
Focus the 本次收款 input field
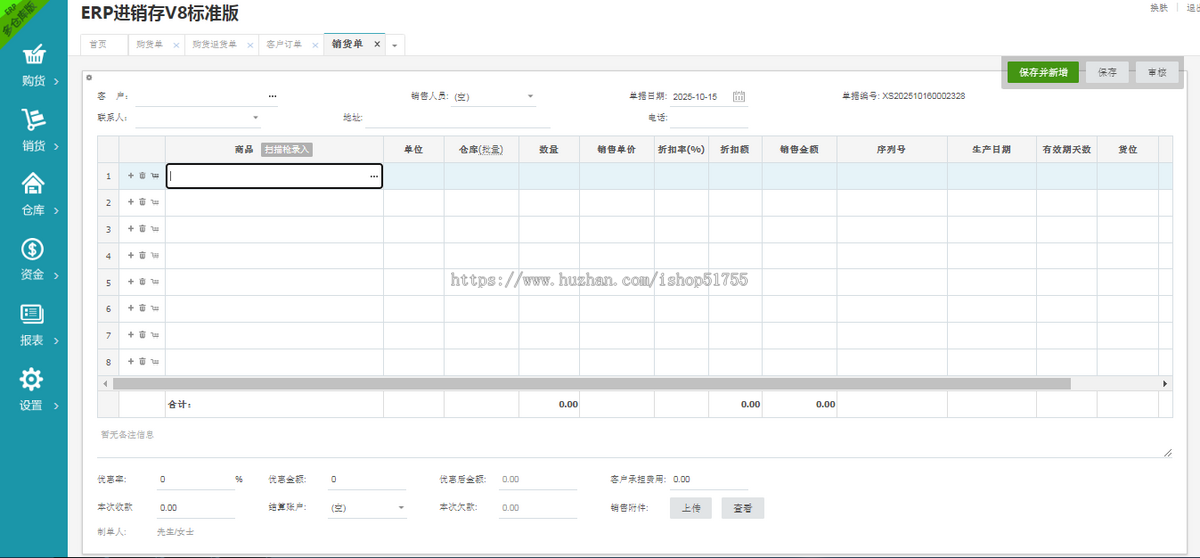click(x=195, y=508)
